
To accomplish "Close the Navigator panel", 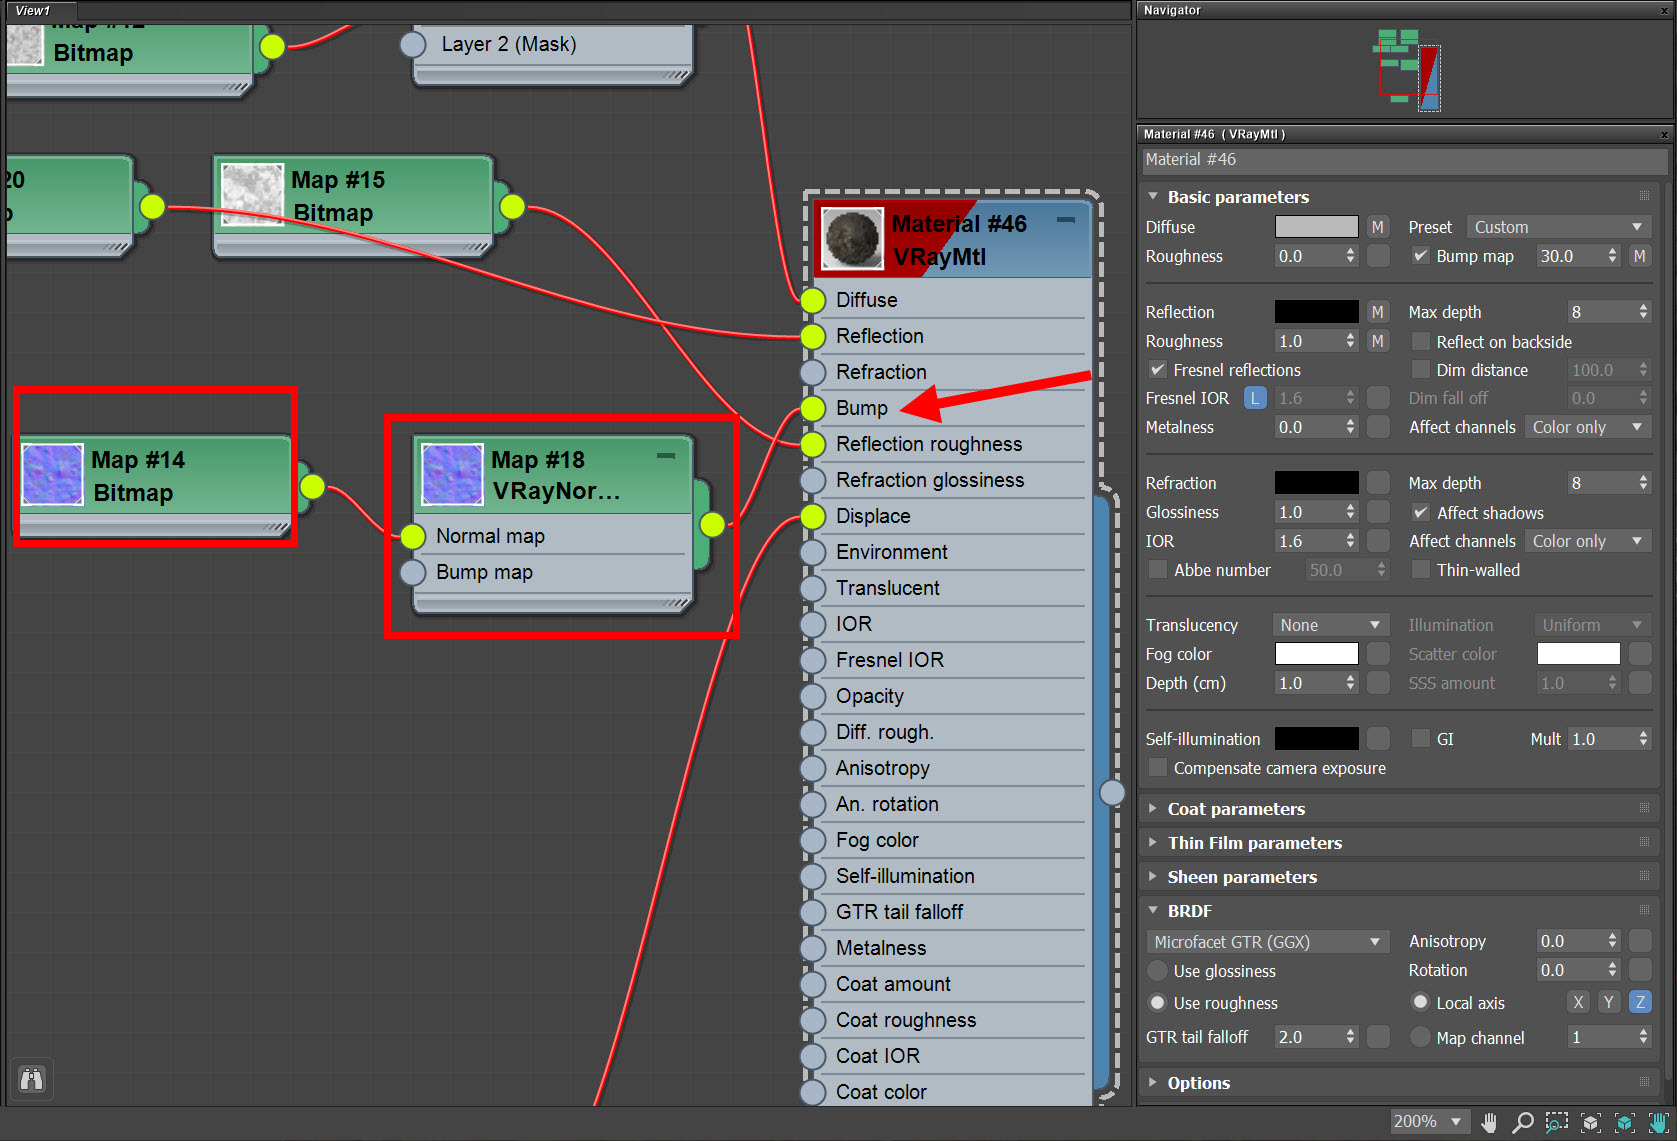I will (1664, 11).
